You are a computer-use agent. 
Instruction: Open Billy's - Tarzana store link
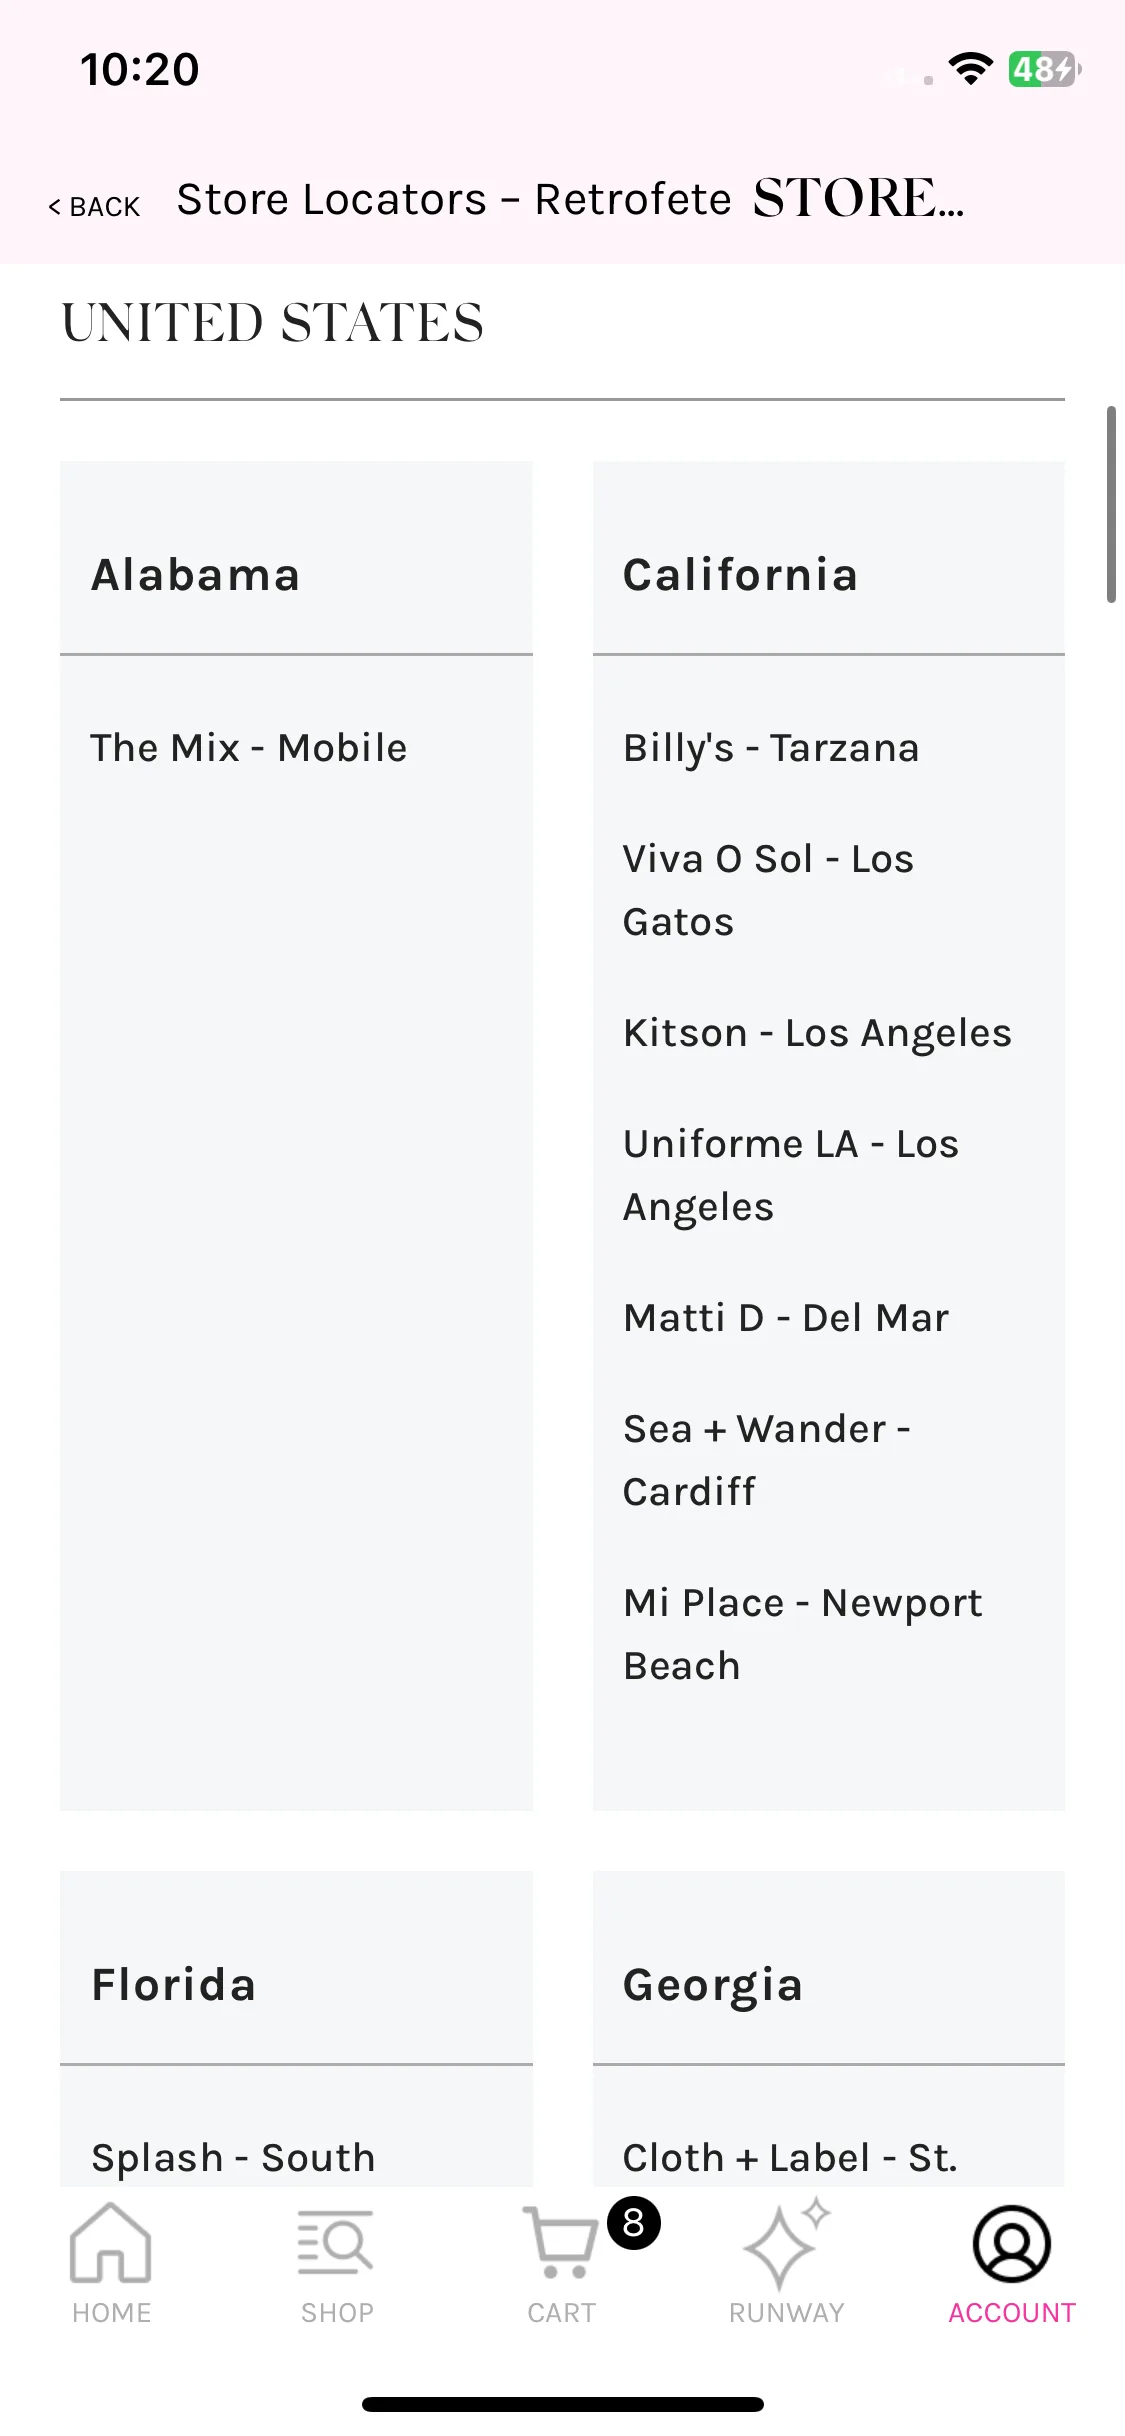coord(771,748)
